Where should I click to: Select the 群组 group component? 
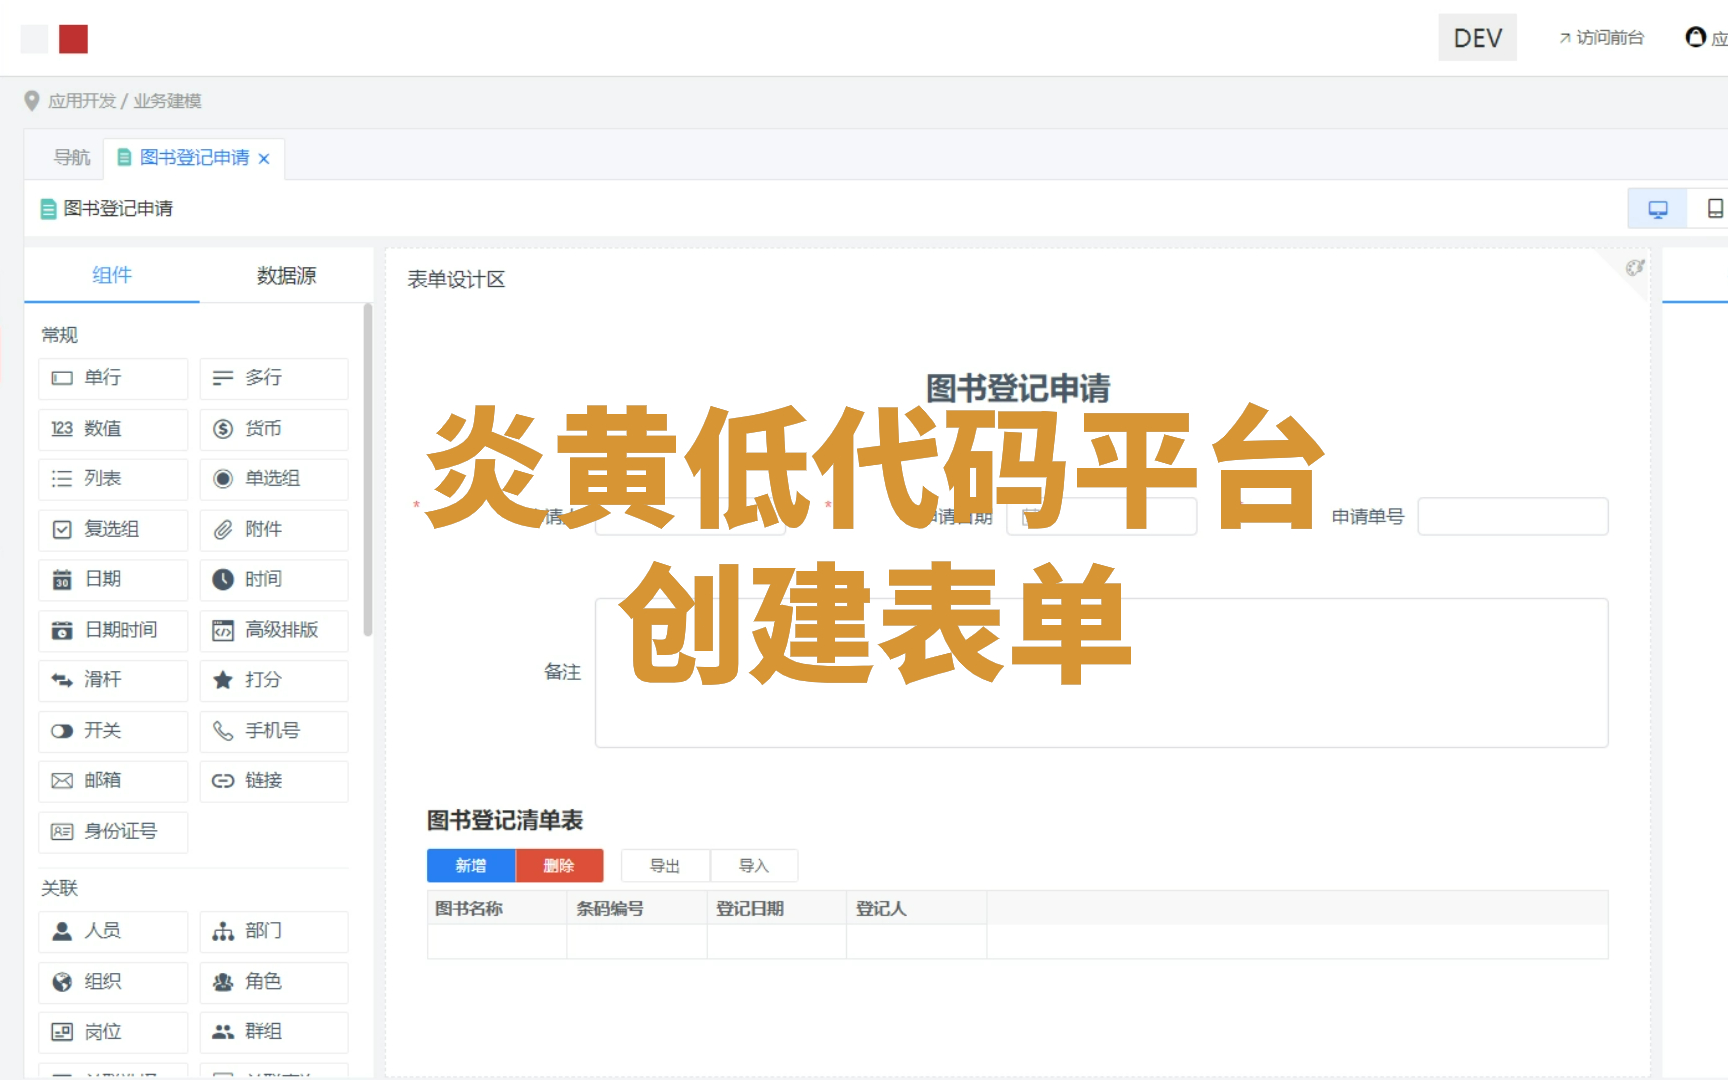(274, 1032)
